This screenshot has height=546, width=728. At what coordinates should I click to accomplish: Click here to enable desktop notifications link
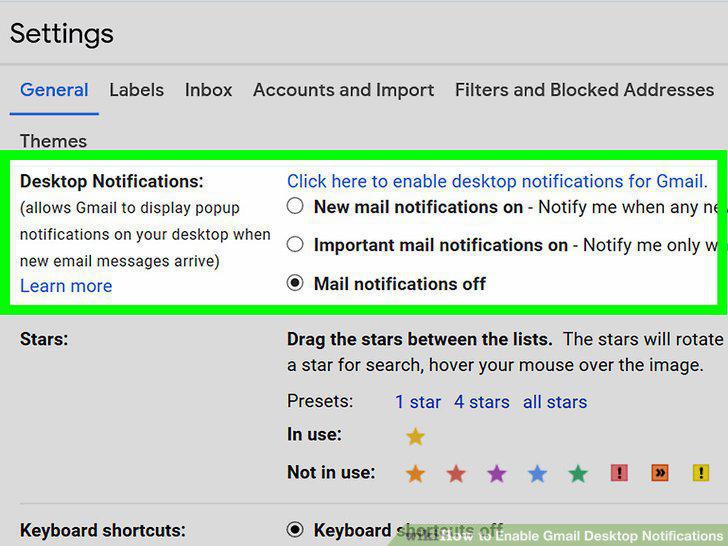pyautogui.click(x=497, y=181)
